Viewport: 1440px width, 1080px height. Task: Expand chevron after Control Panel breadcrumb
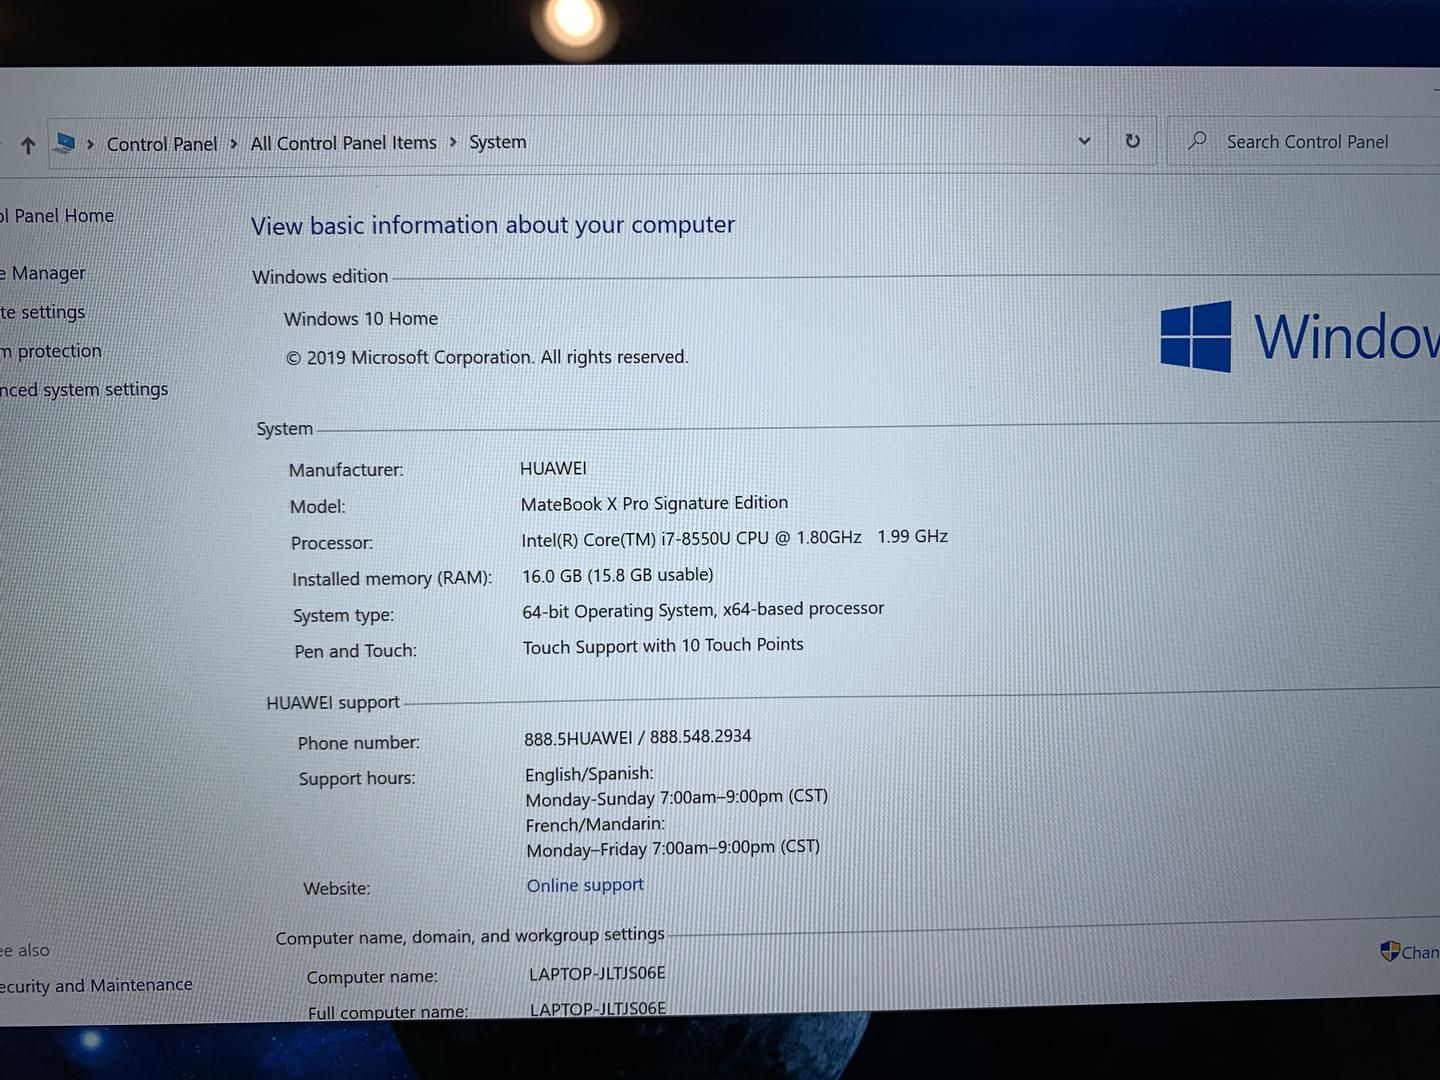point(234,144)
